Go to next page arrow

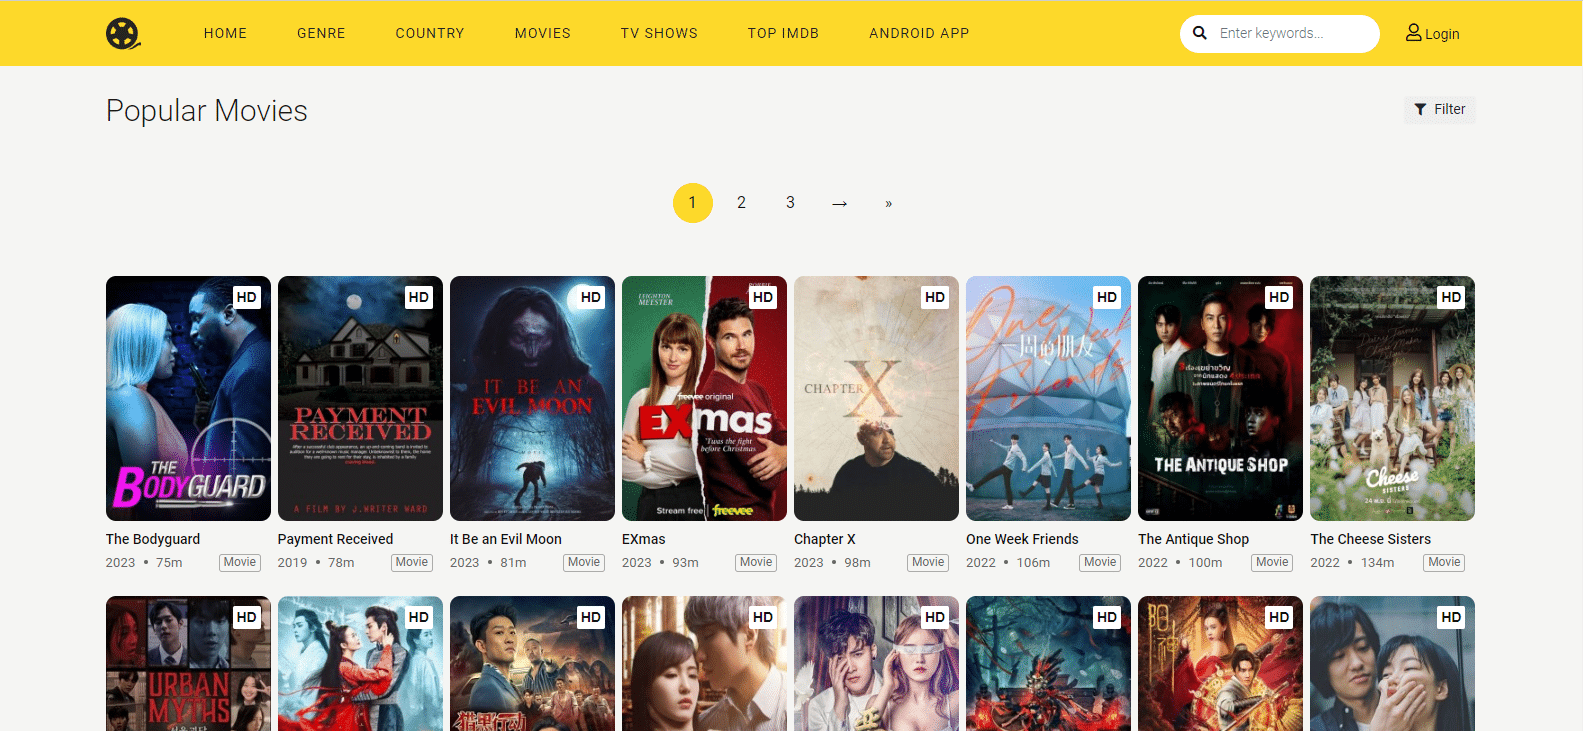click(x=839, y=203)
